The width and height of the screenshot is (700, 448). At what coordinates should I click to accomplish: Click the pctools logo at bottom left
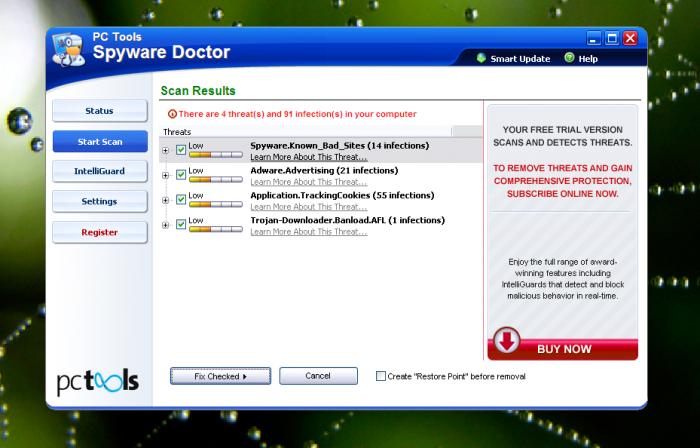pyautogui.click(x=98, y=382)
